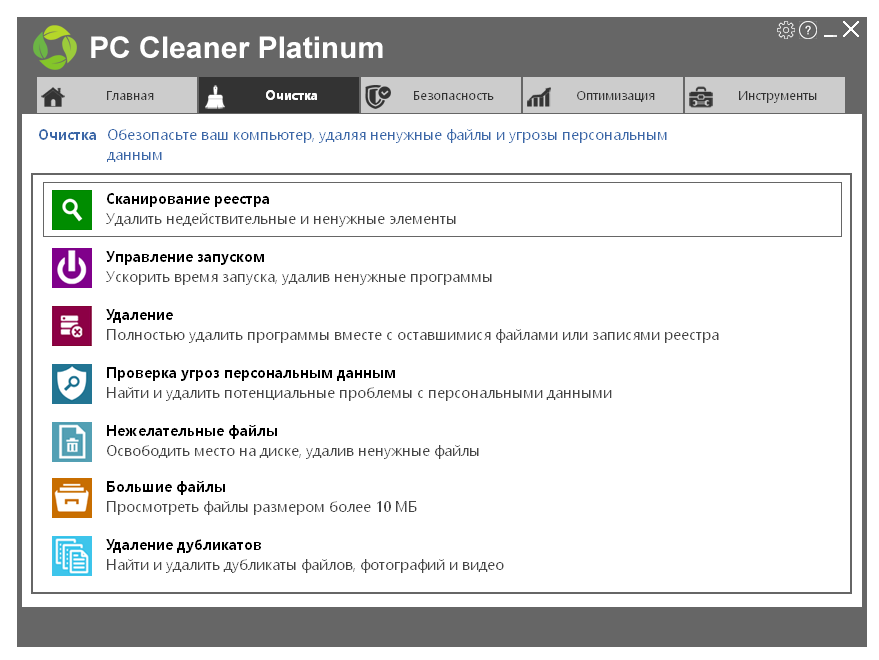This screenshot has height=660, width=879.
Task: Switch to the Инструменты tab
Action: (765, 95)
